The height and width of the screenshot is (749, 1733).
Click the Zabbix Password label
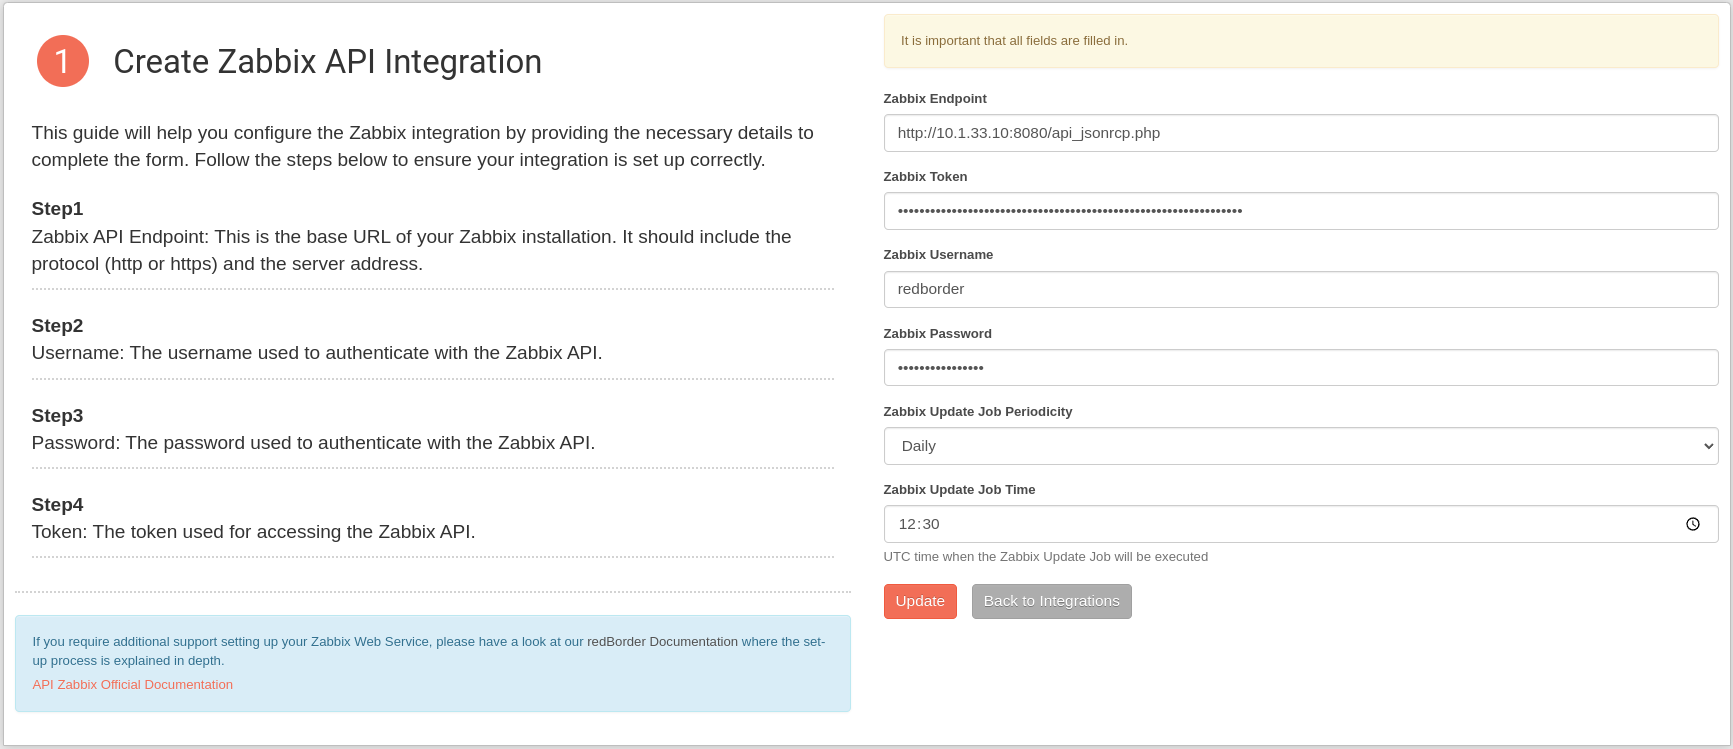click(937, 334)
